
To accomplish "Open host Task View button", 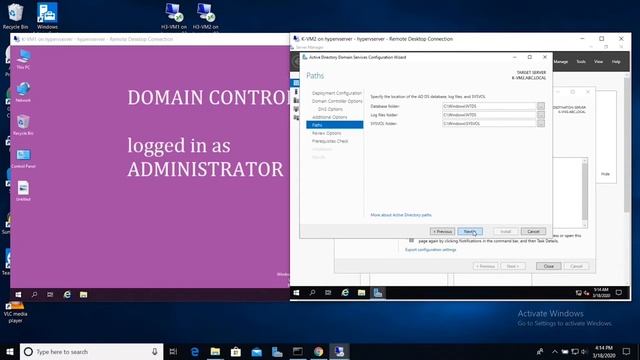I will pos(173,351).
